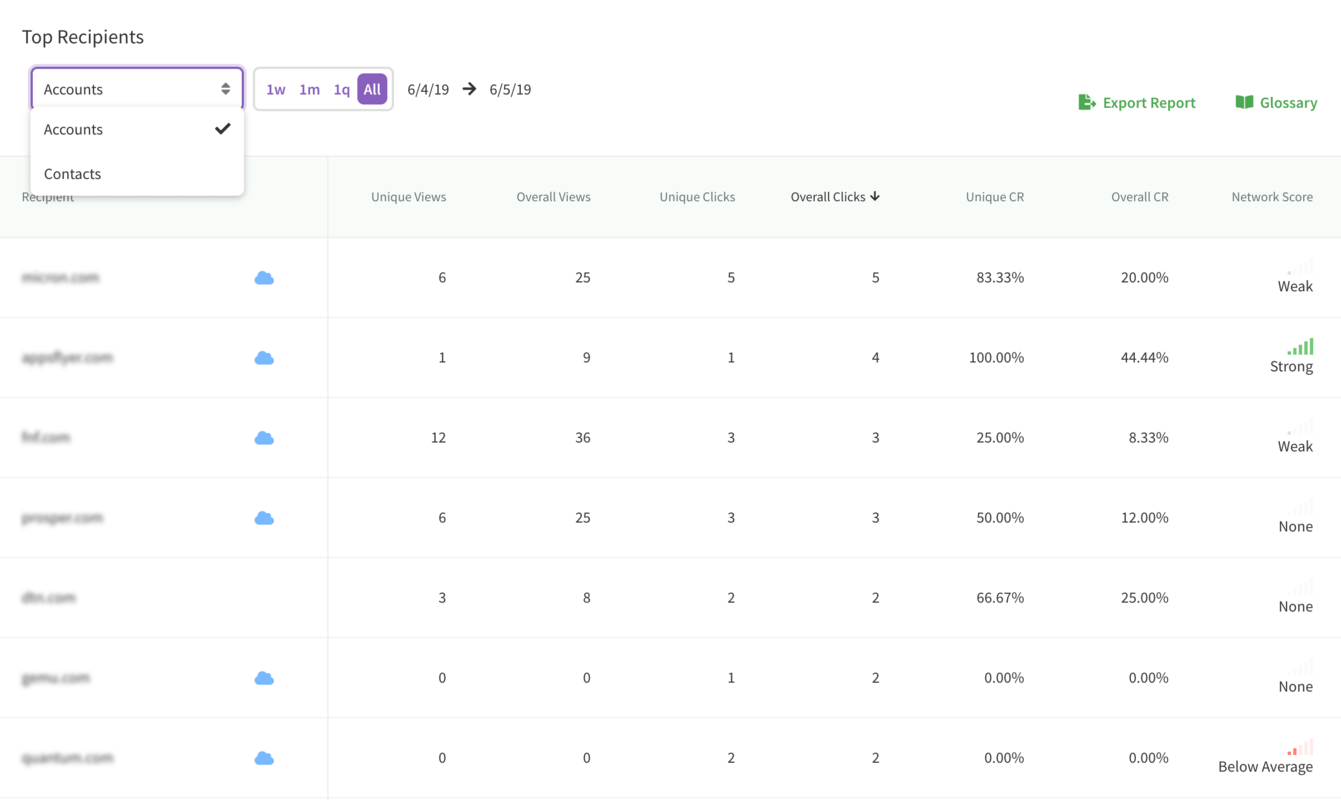
Task: Click the Weak network score indicator for fnf.com
Action: 1296,438
